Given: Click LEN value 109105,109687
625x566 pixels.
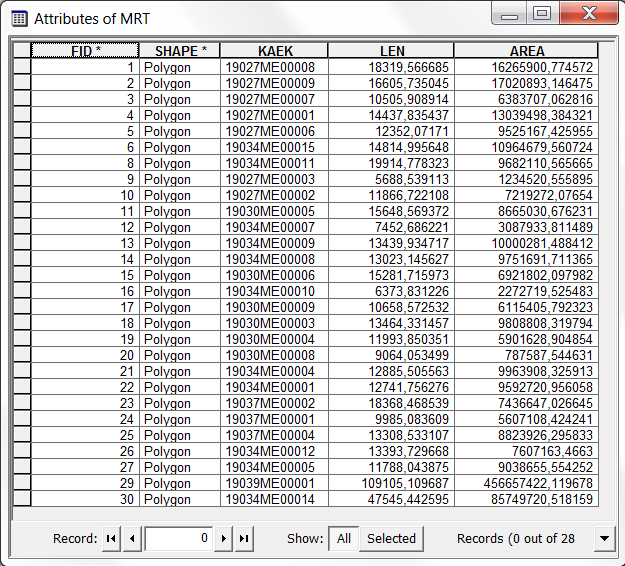Looking at the screenshot, I should tap(391, 483).
